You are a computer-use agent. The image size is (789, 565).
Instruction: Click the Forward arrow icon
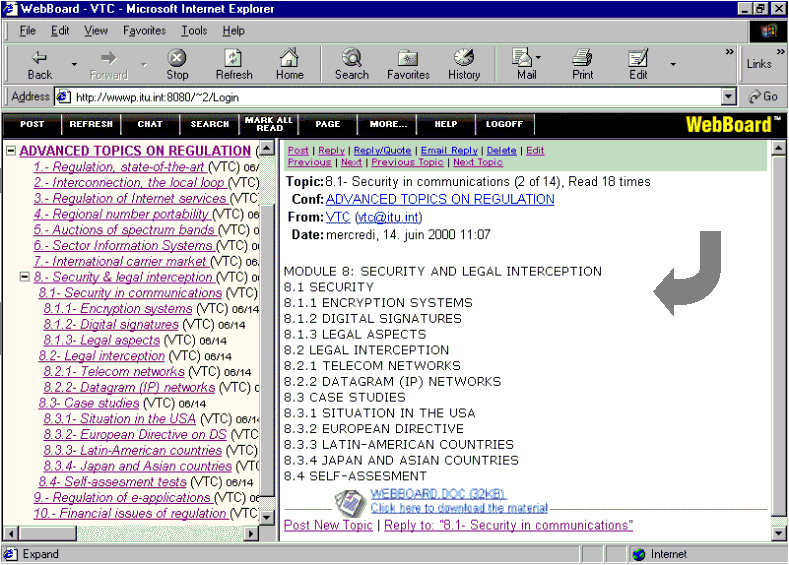[x=109, y=58]
